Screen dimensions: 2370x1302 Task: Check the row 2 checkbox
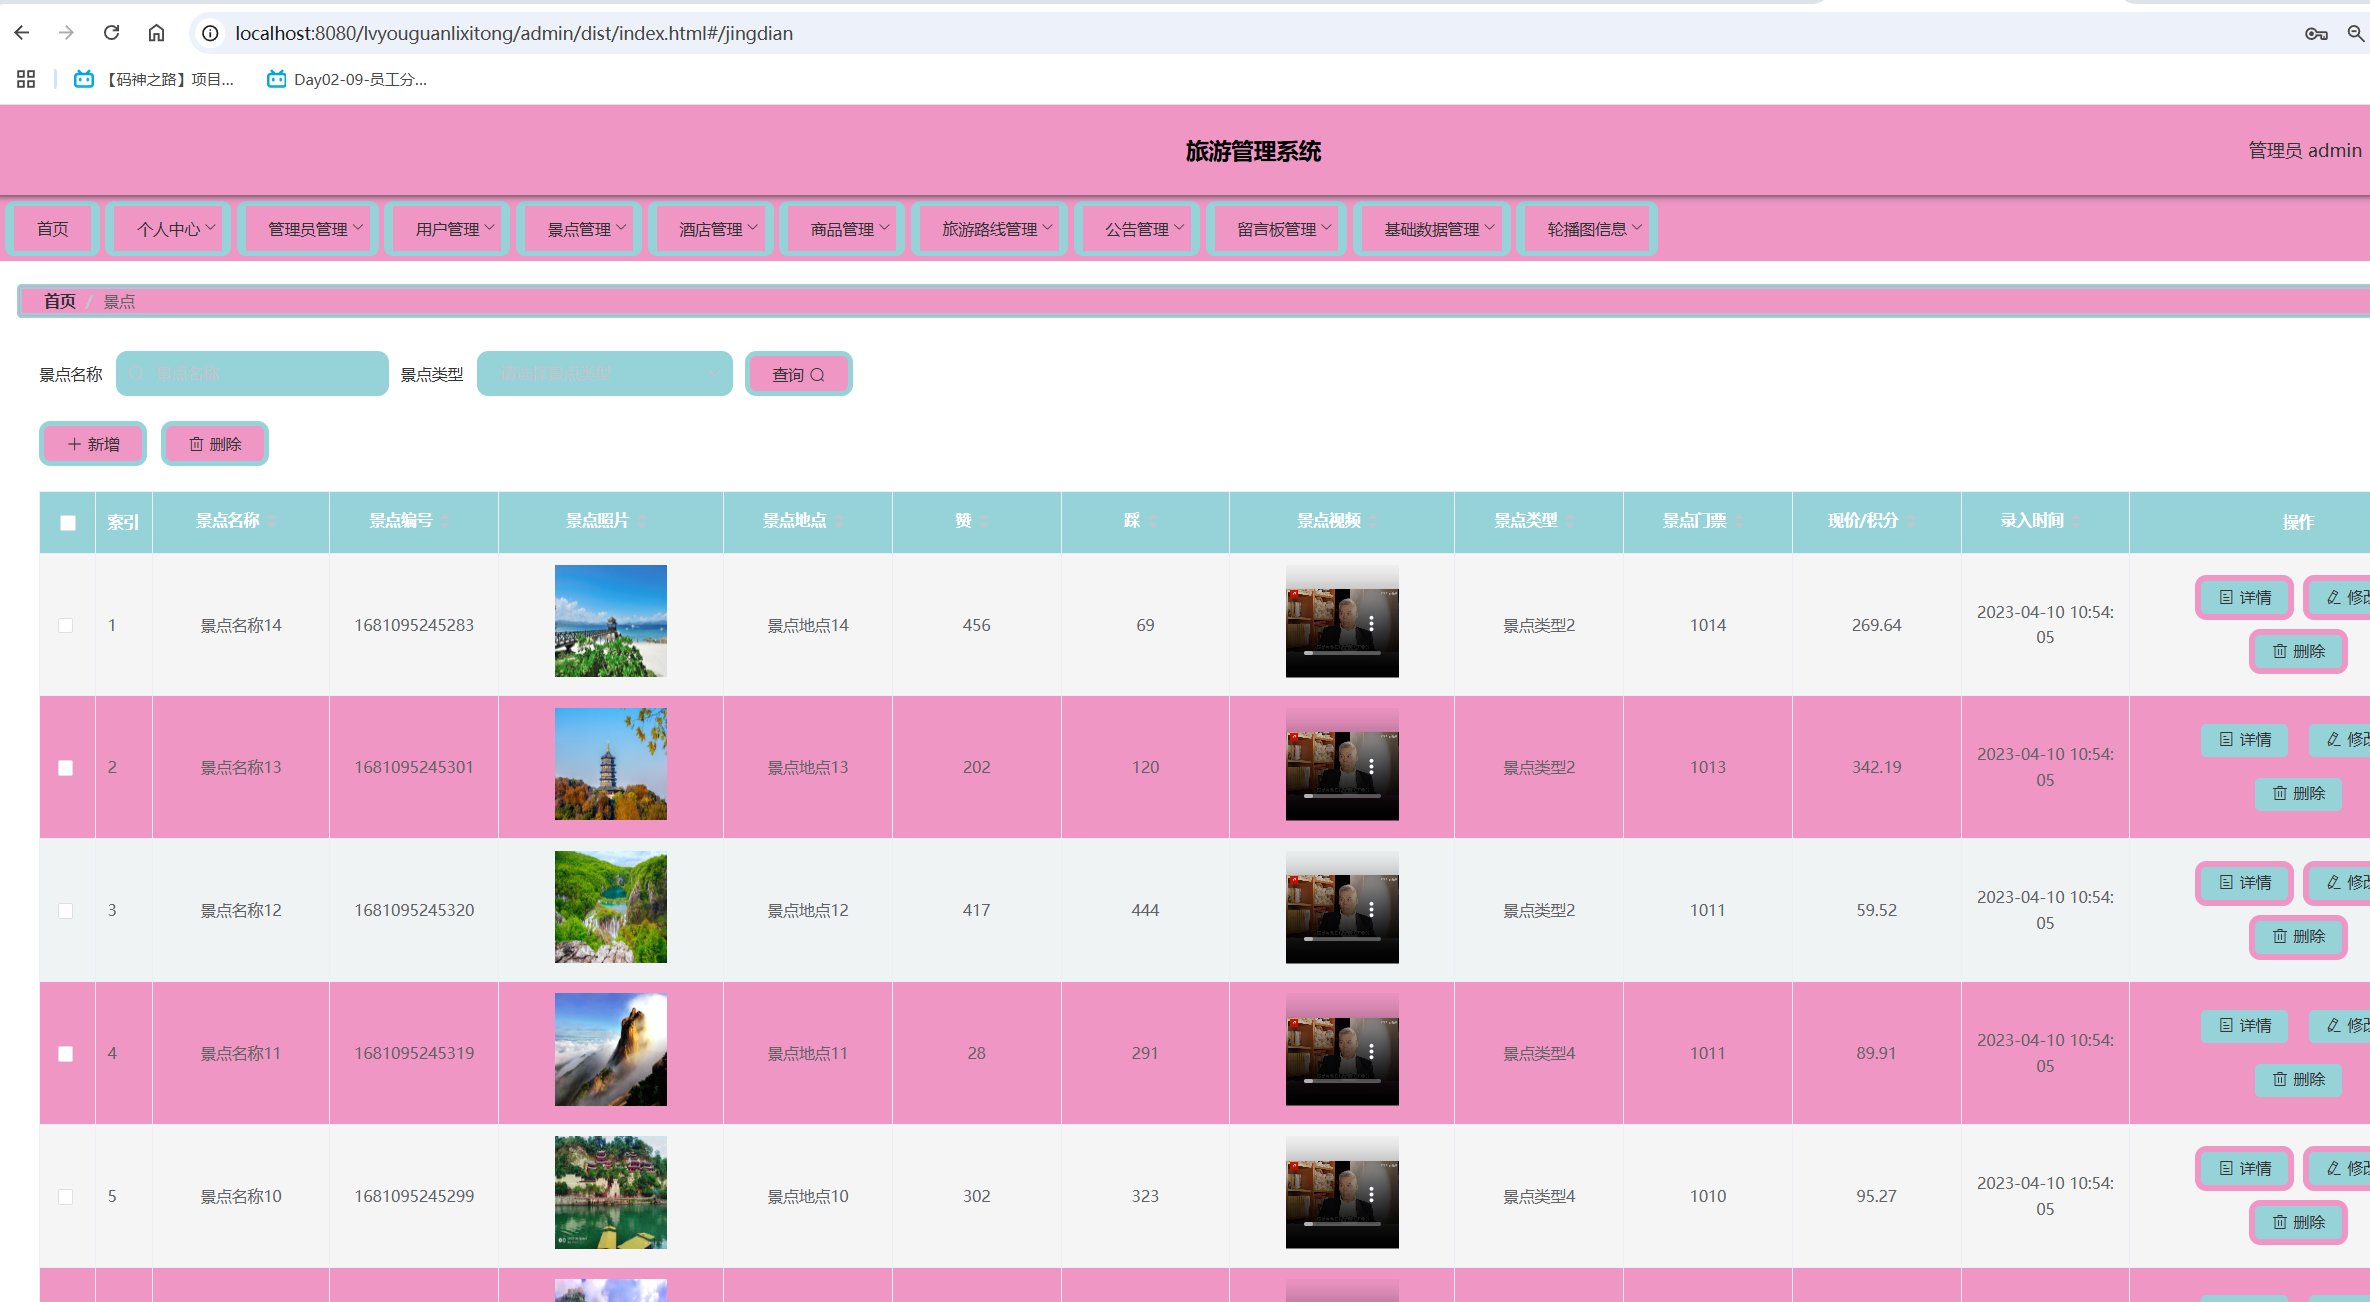click(66, 768)
